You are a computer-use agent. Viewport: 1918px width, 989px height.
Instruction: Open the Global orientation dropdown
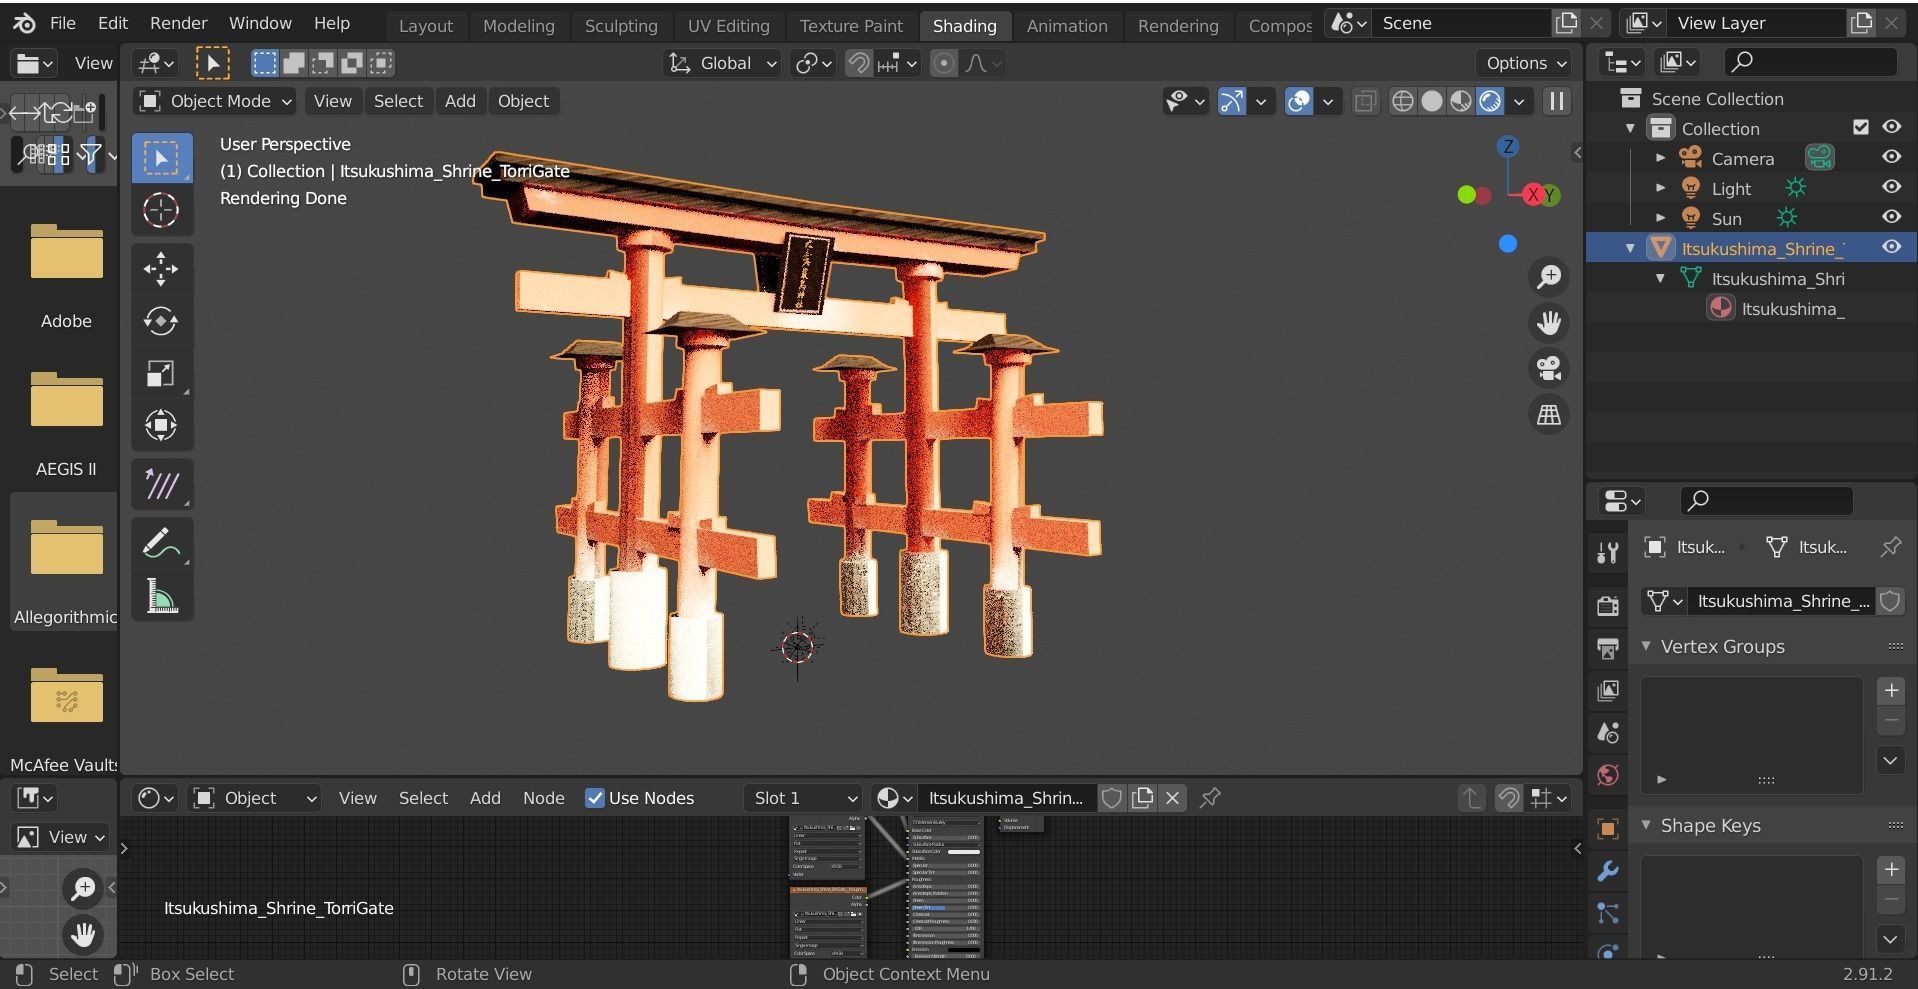[723, 63]
